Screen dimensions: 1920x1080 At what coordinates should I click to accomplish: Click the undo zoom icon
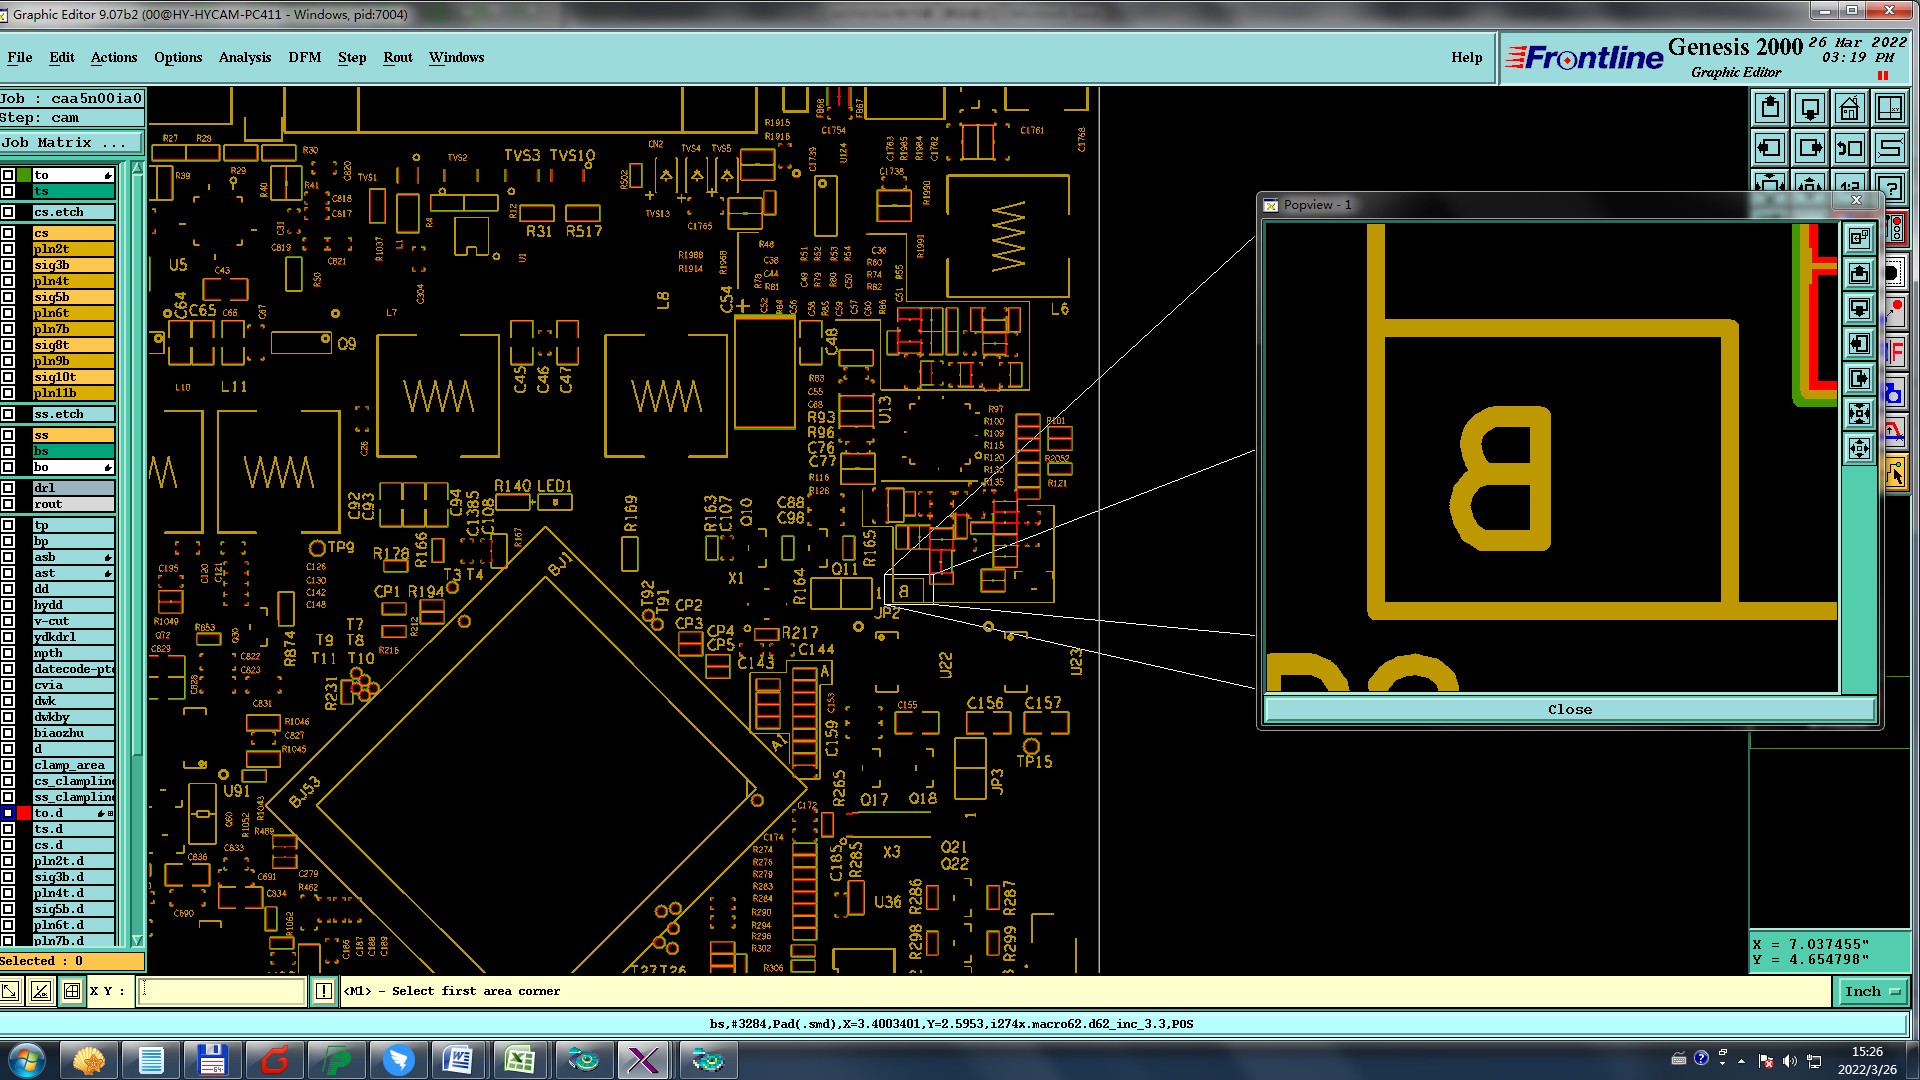1850,148
